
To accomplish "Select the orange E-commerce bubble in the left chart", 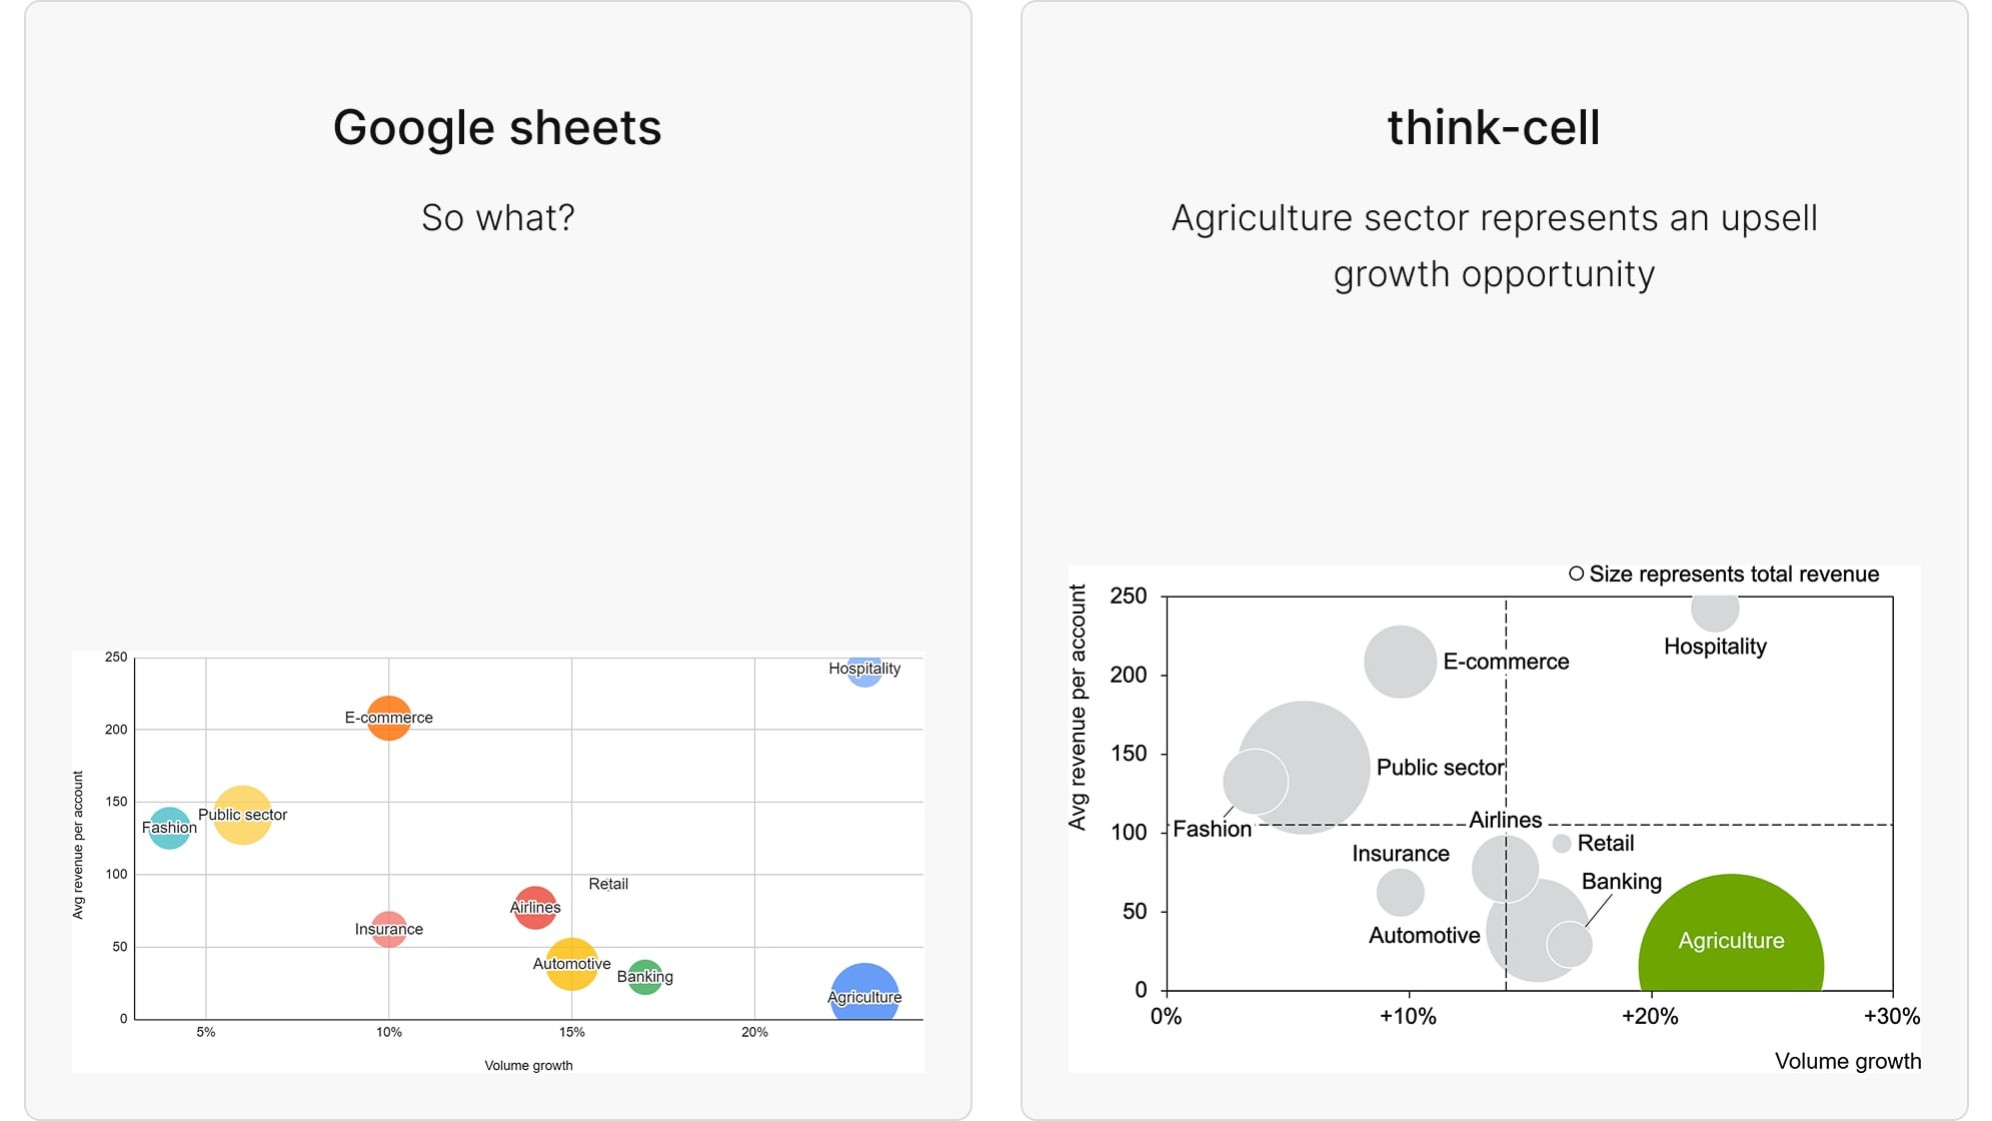I will [x=388, y=717].
